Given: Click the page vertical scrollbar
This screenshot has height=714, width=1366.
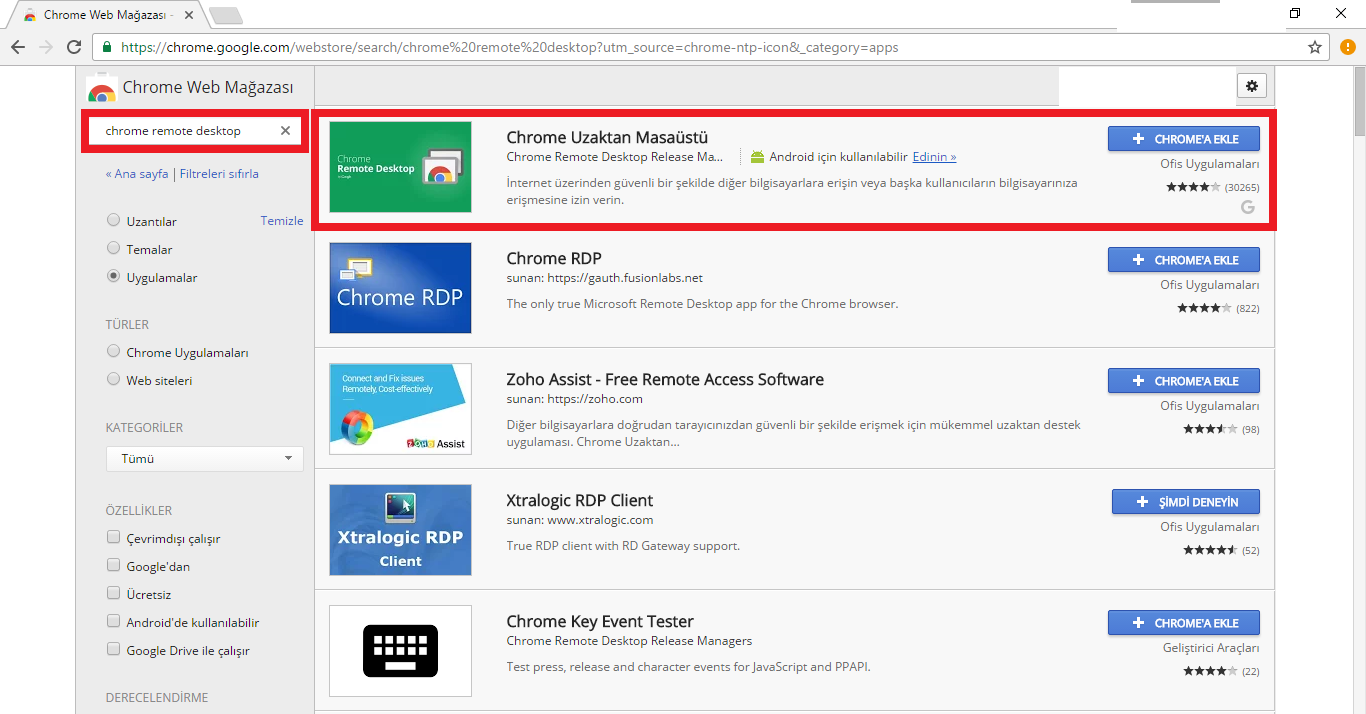Looking at the screenshot, I should 1359,100.
